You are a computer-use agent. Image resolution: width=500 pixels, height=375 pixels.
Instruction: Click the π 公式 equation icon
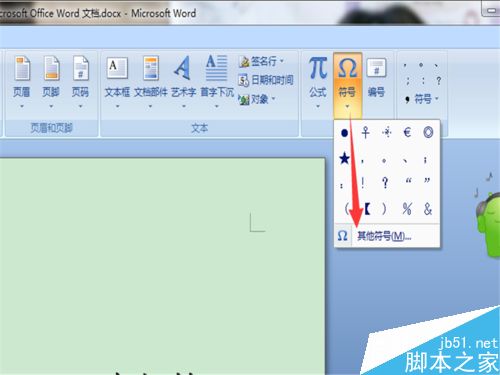(x=318, y=68)
